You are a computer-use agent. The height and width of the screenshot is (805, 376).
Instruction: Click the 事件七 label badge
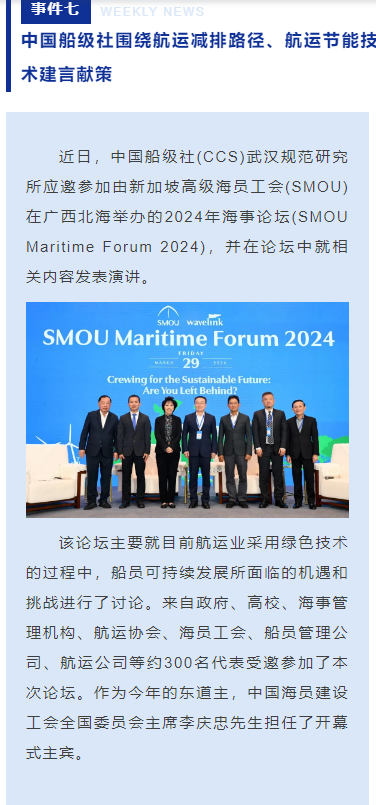click(55, 10)
